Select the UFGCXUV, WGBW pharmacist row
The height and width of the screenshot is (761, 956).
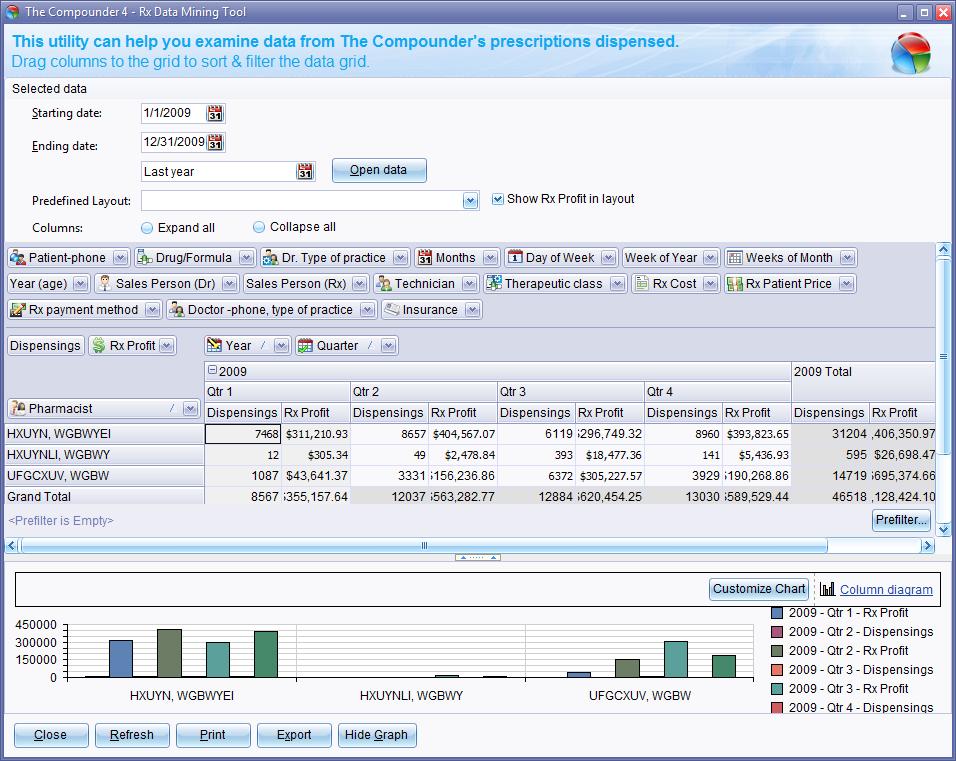point(104,476)
